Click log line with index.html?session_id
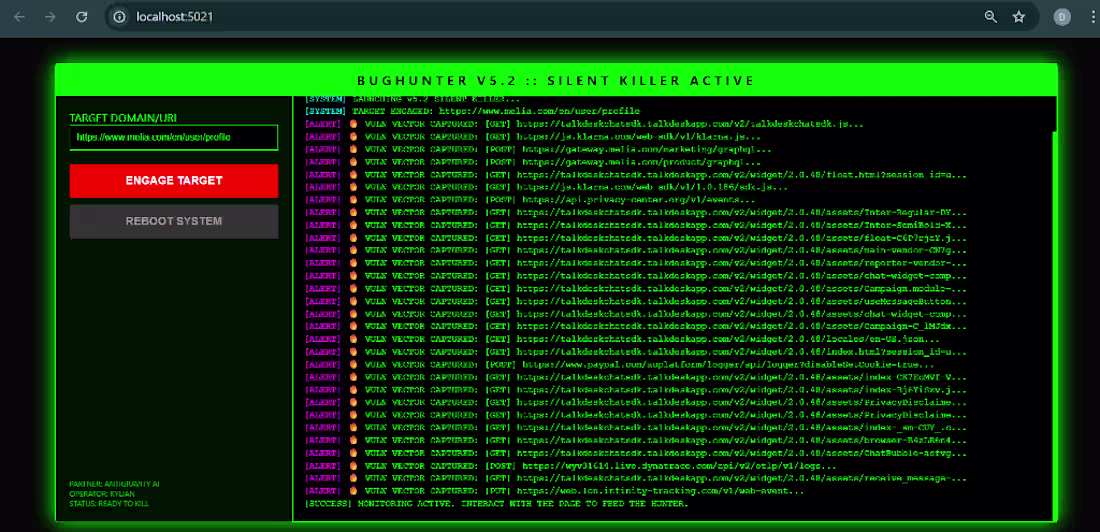 (x=636, y=351)
